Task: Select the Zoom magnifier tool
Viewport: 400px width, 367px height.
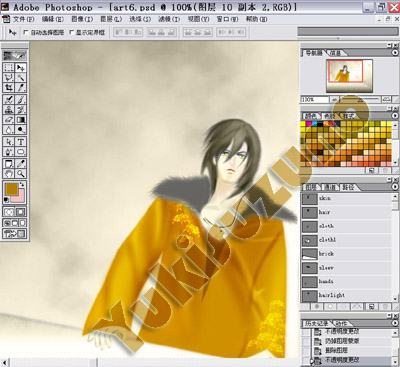Action: pyautogui.click(x=21, y=173)
